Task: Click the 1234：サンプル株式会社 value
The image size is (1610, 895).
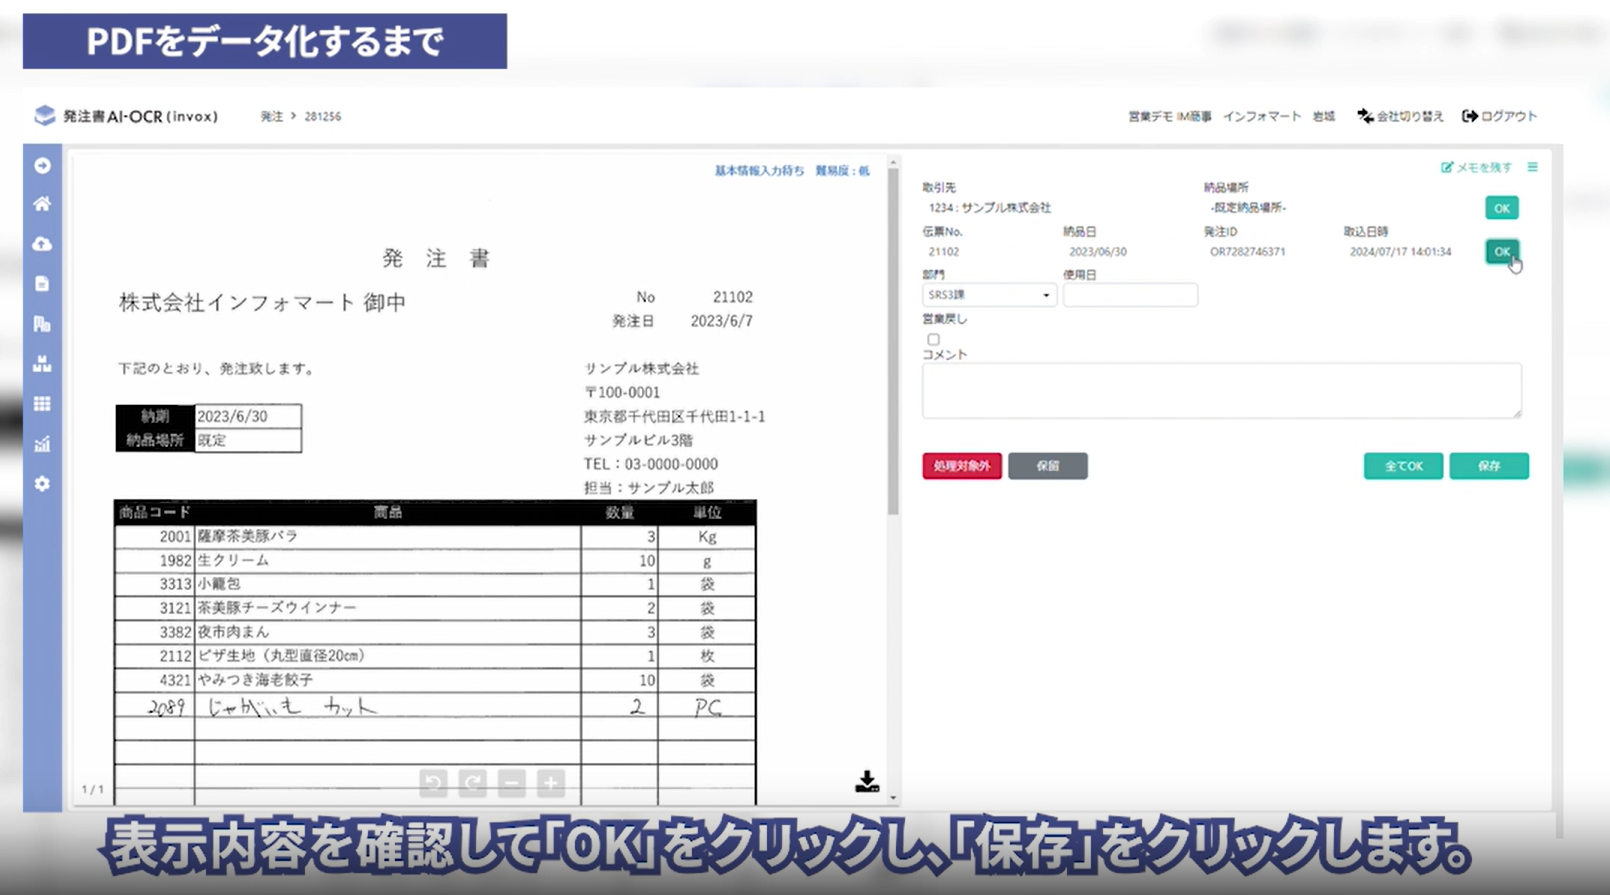Action: pos(989,208)
